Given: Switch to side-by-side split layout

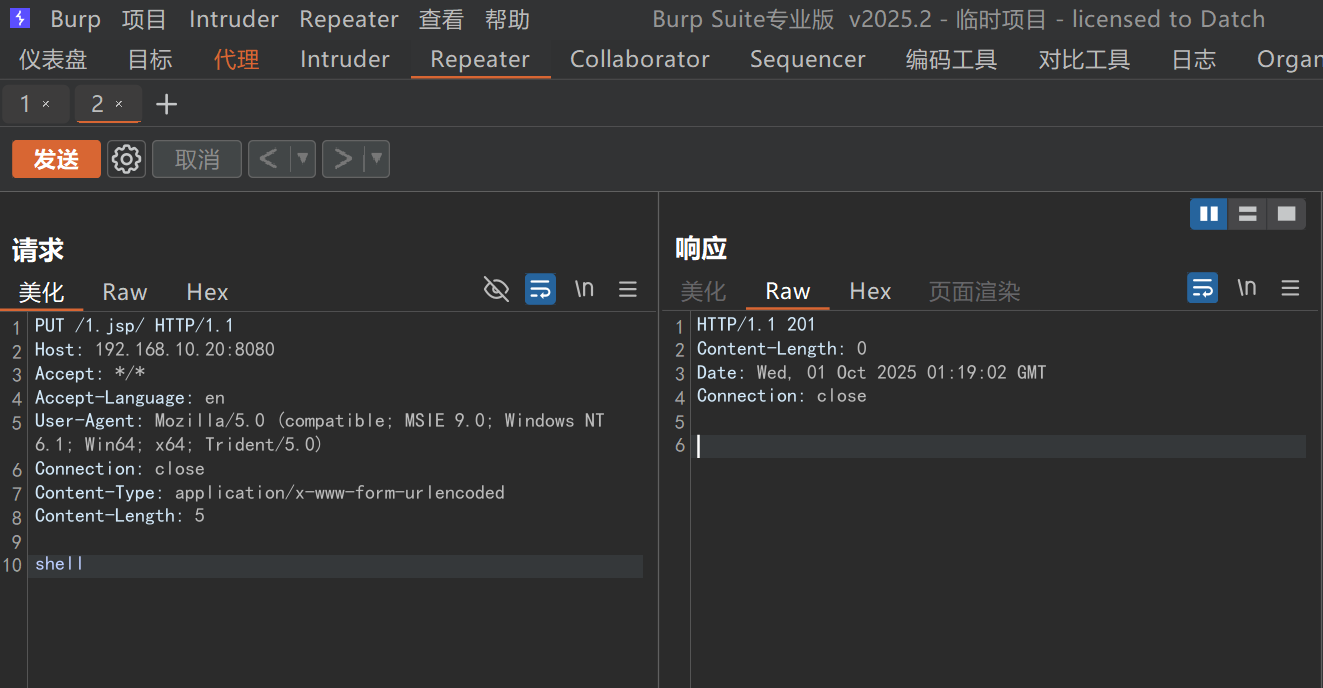Looking at the screenshot, I should point(1208,213).
